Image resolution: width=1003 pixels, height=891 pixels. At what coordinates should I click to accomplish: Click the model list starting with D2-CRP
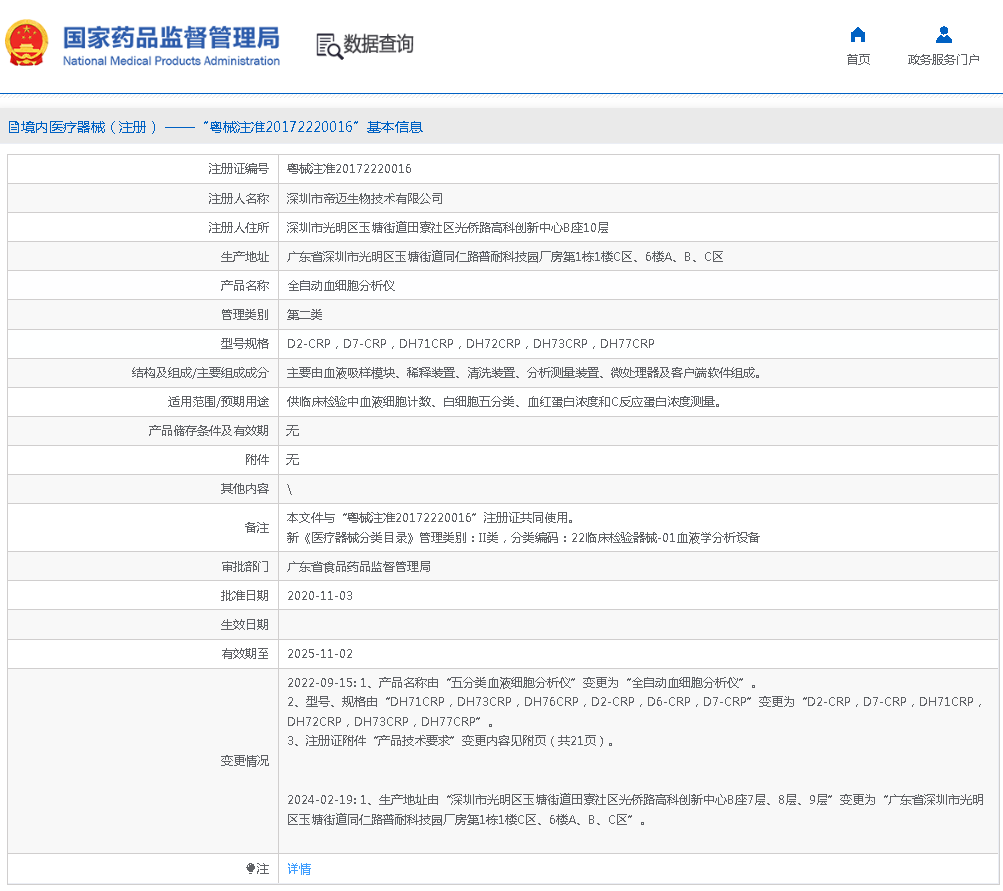click(470, 344)
